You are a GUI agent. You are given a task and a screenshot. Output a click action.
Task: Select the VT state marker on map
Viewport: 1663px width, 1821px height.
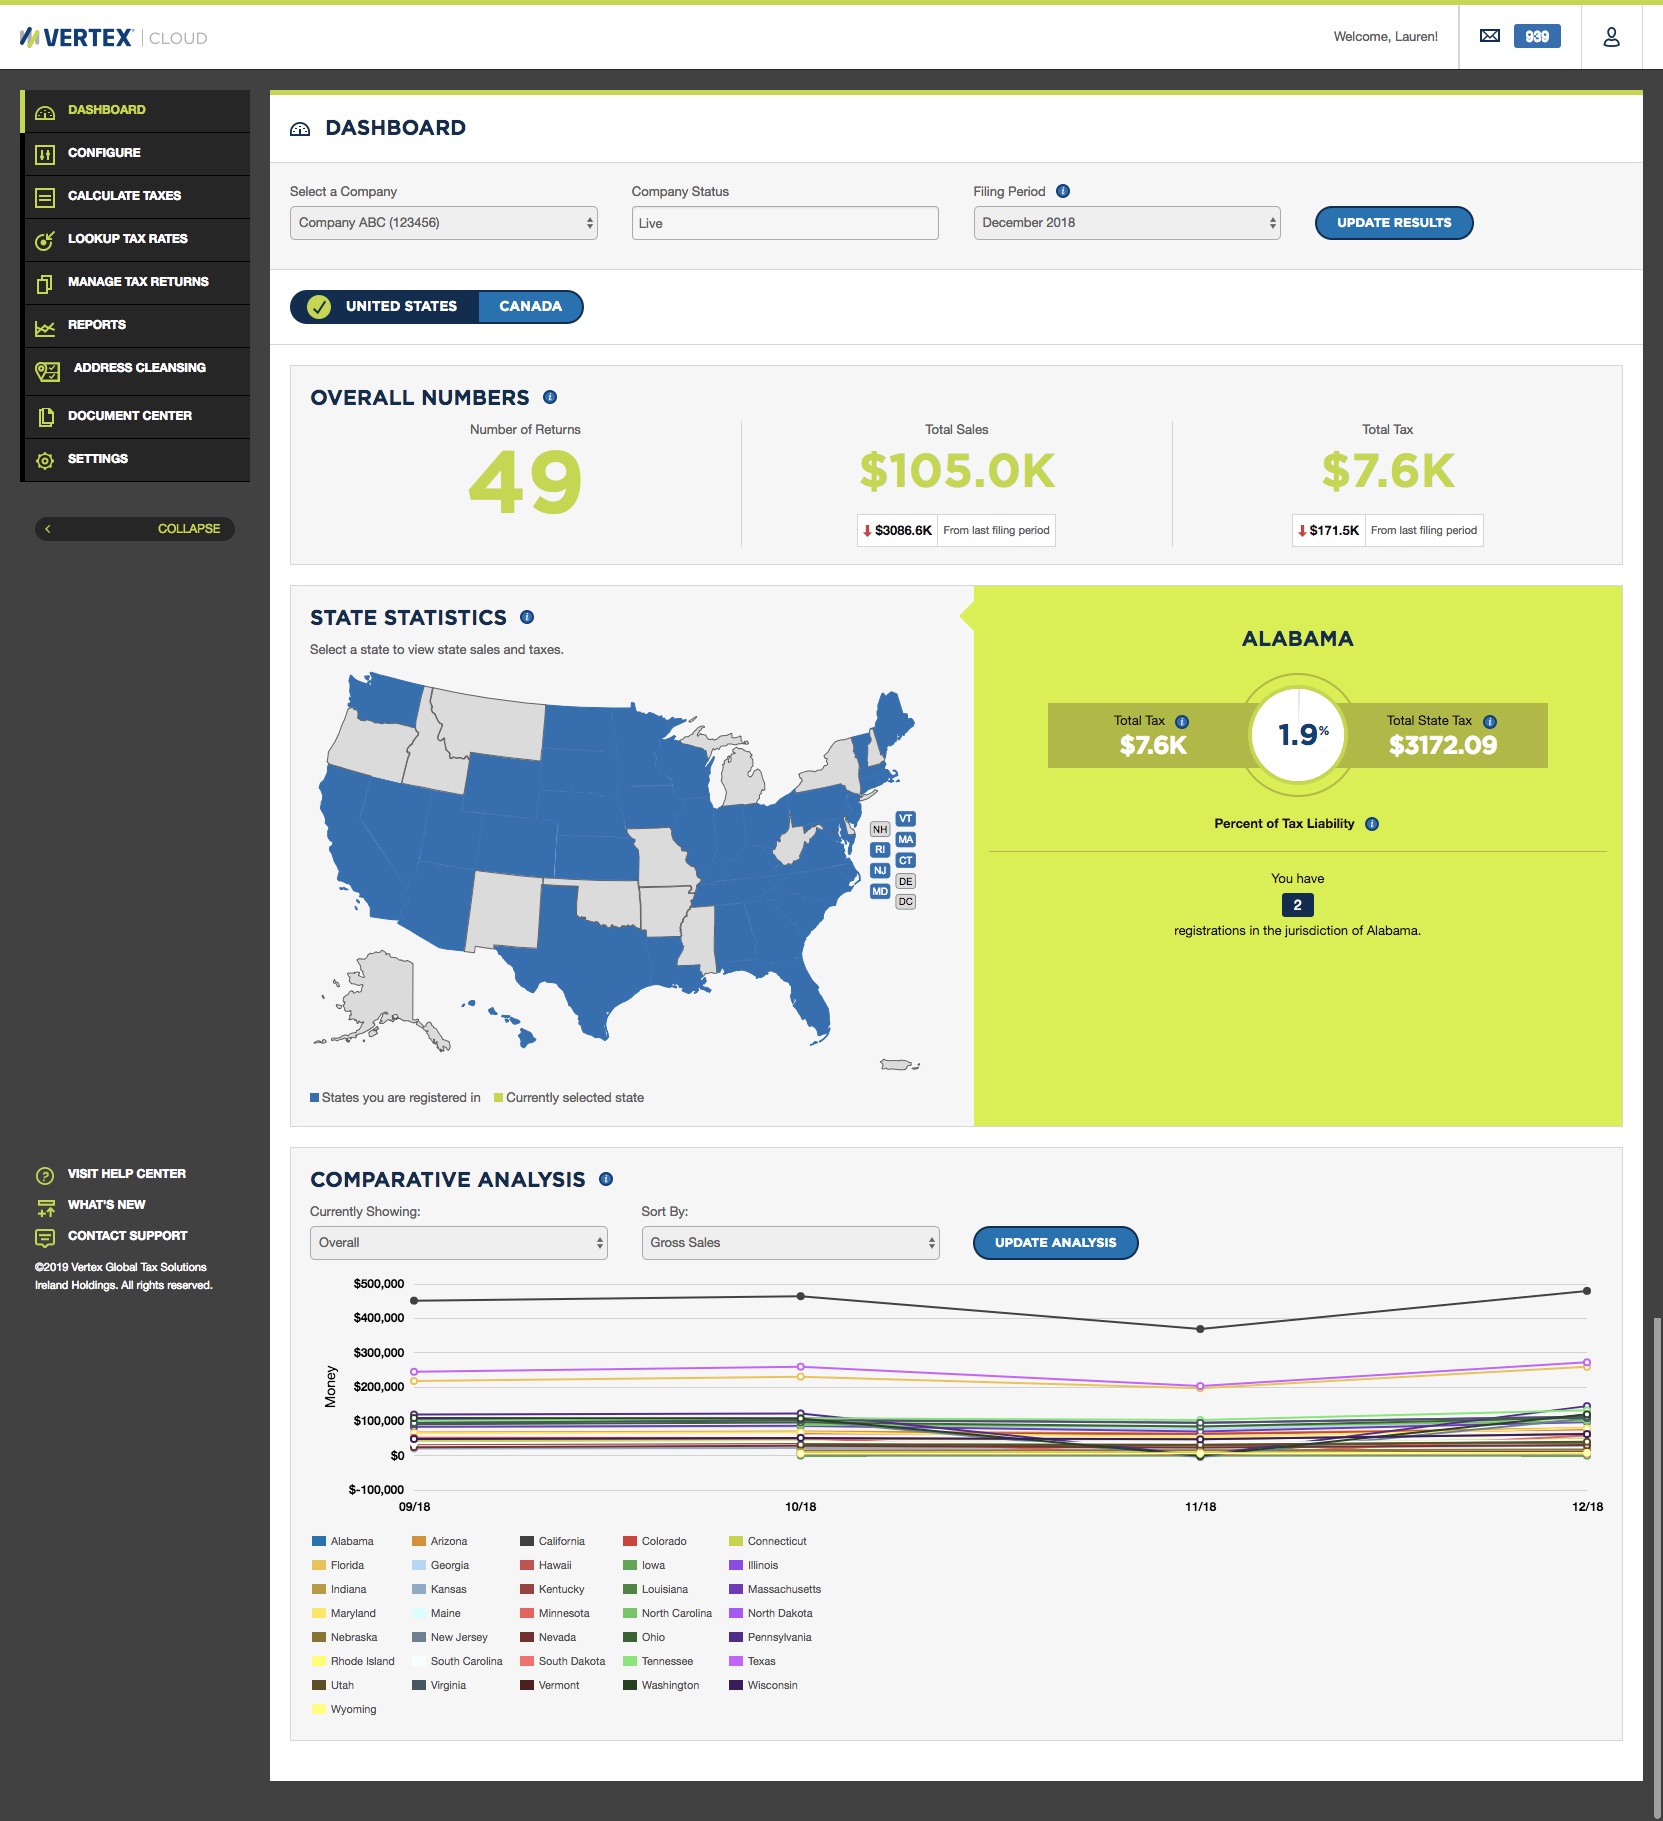tap(905, 818)
